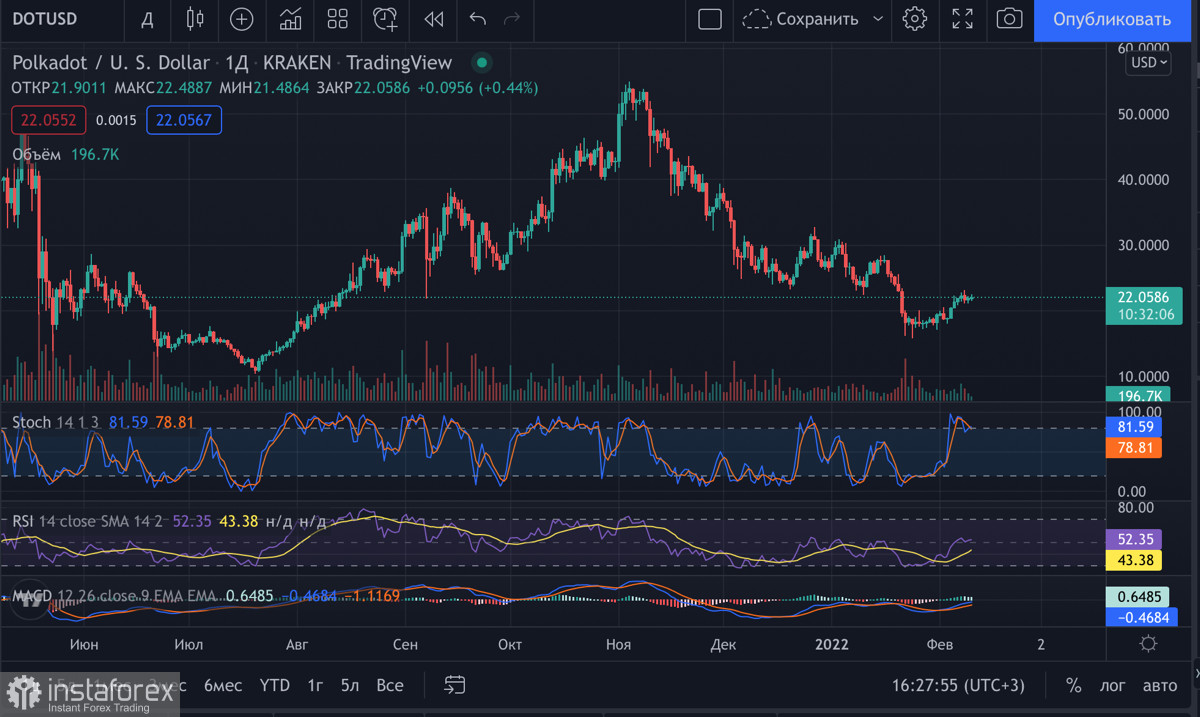
Task: Enter fullscreen mode
Action: pyautogui.click(x=962, y=19)
